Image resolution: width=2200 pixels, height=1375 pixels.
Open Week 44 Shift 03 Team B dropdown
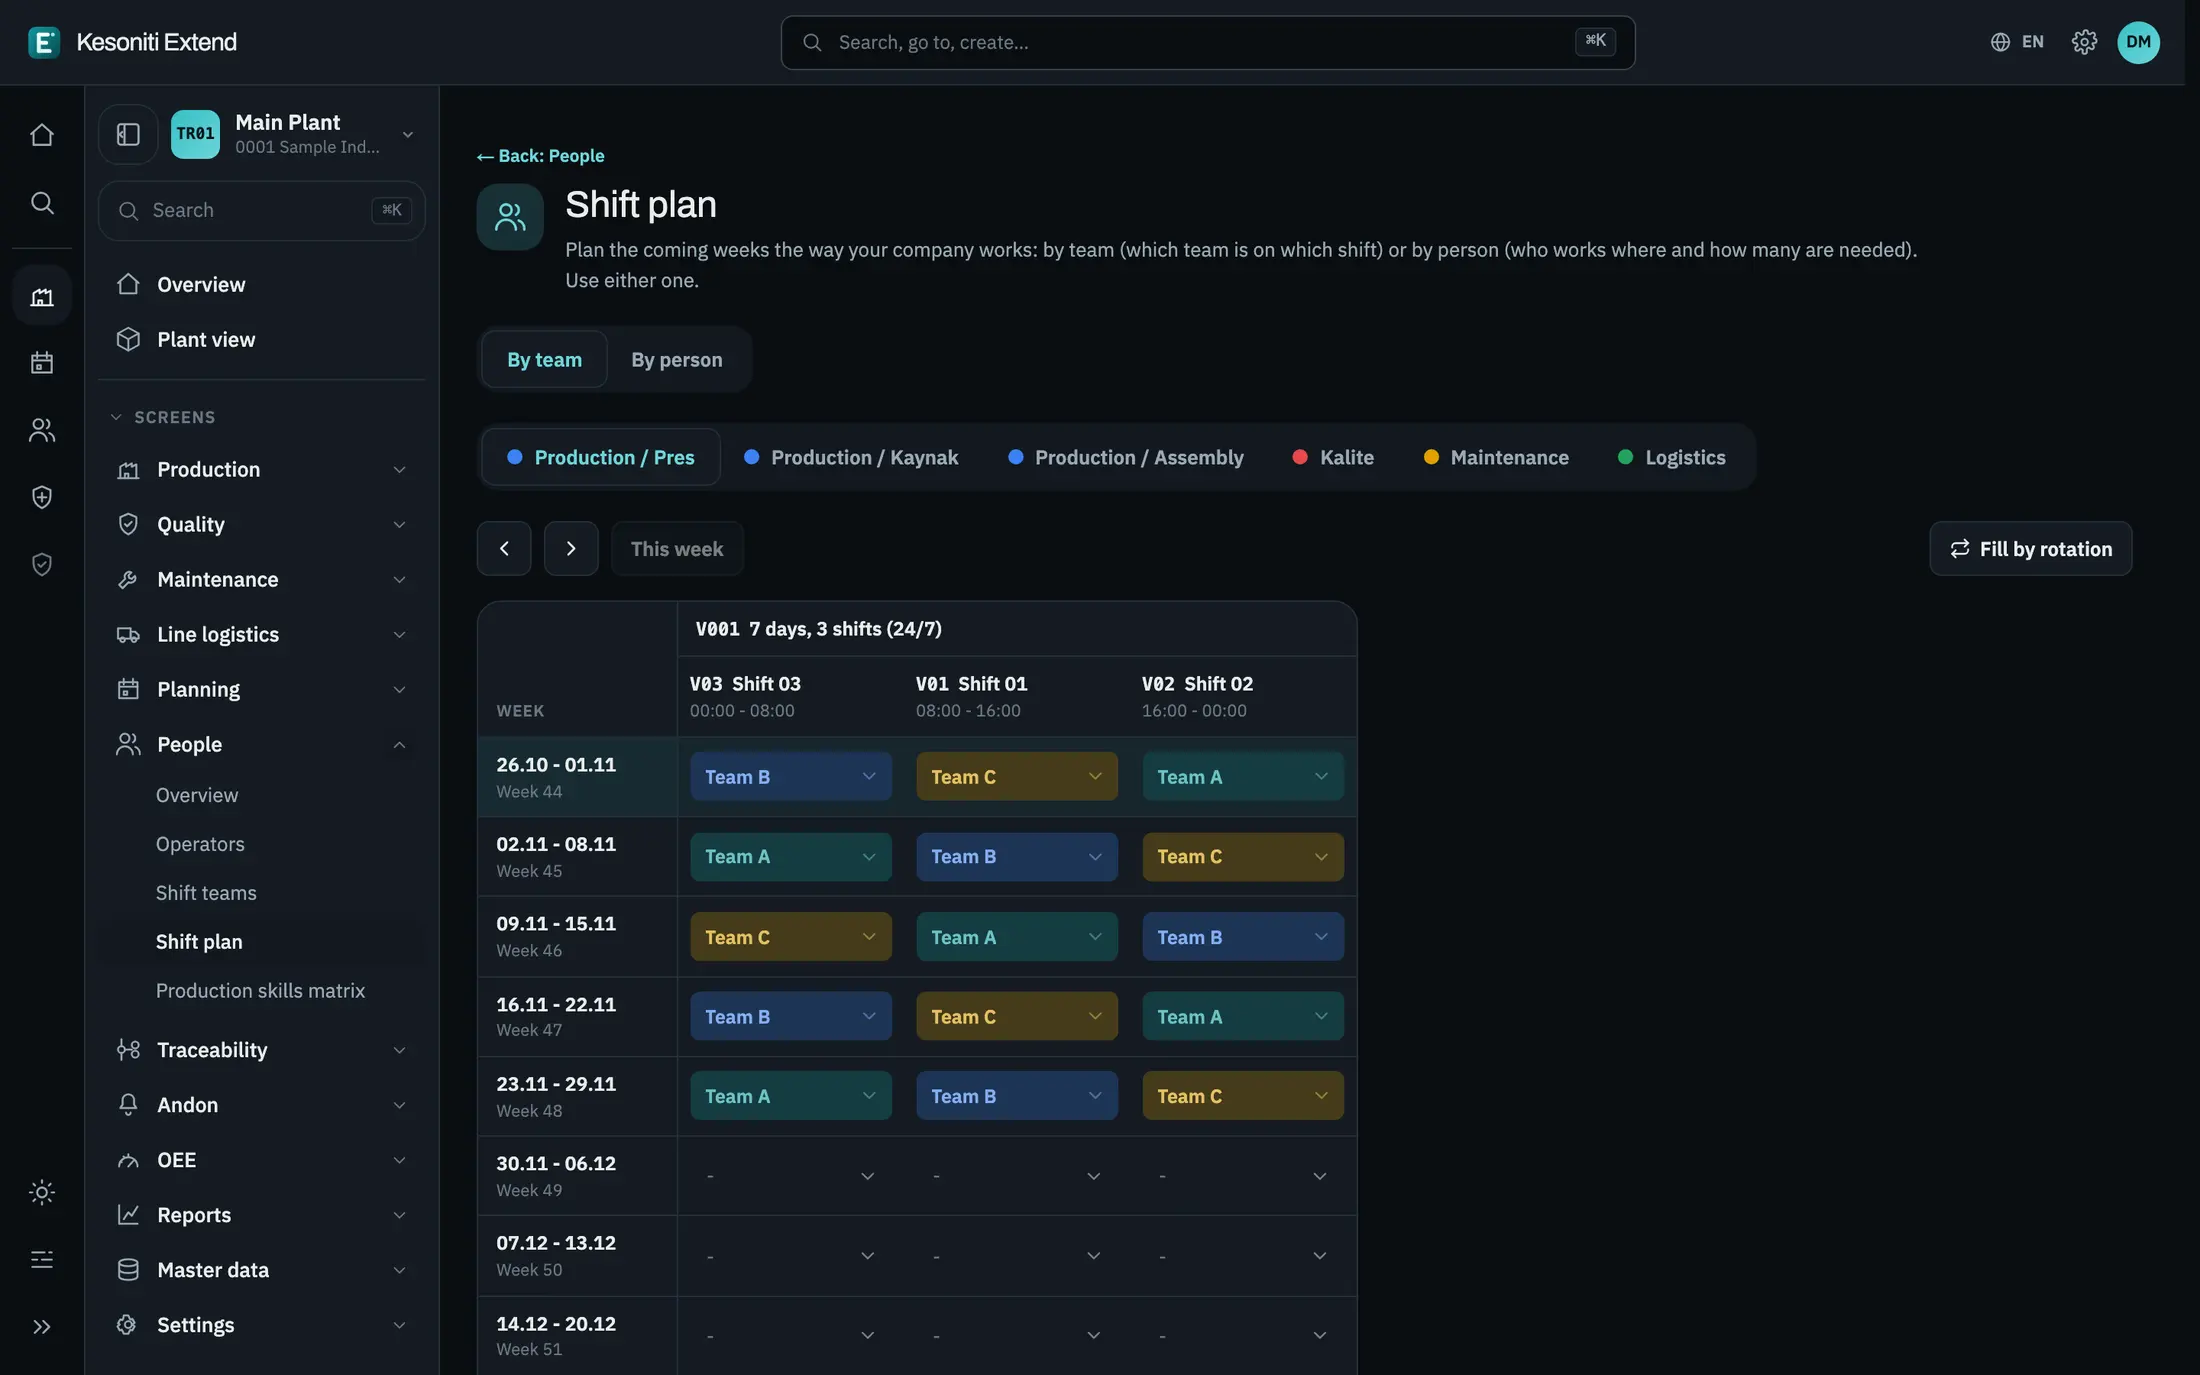791,777
